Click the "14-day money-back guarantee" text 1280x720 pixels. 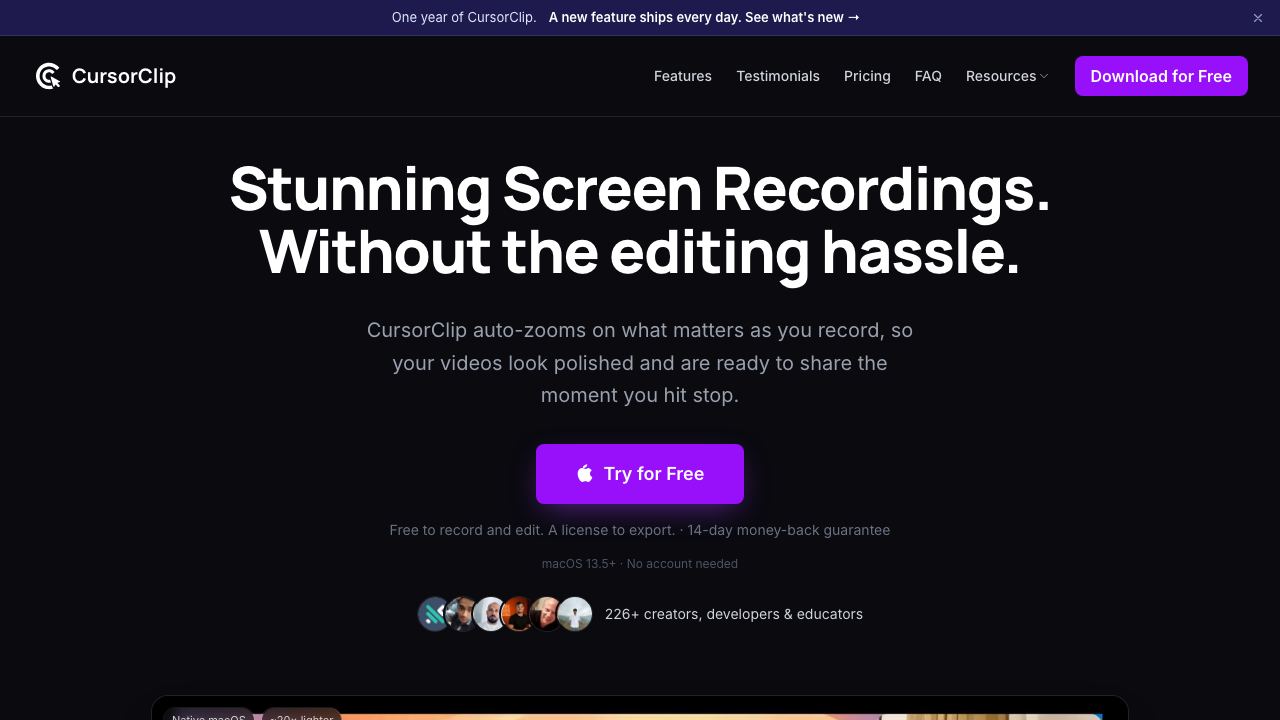(789, 530)
